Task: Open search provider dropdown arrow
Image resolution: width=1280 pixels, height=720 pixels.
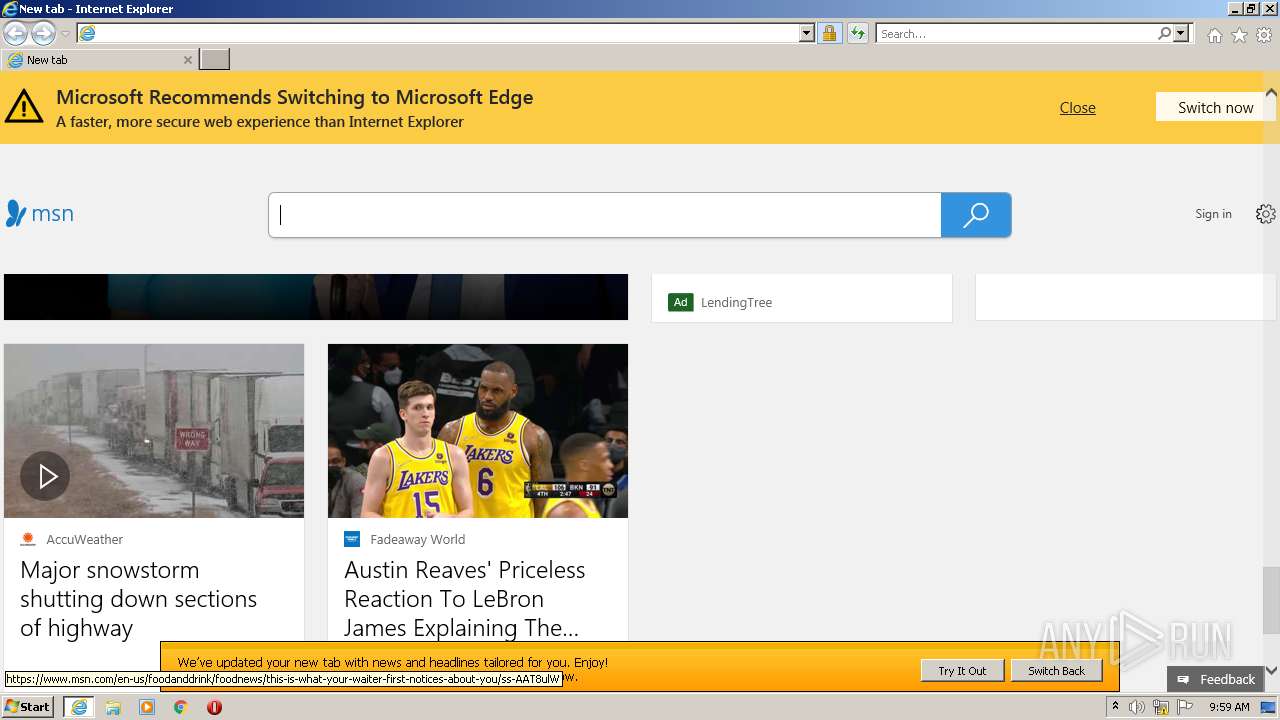Action: point(1181,33)
